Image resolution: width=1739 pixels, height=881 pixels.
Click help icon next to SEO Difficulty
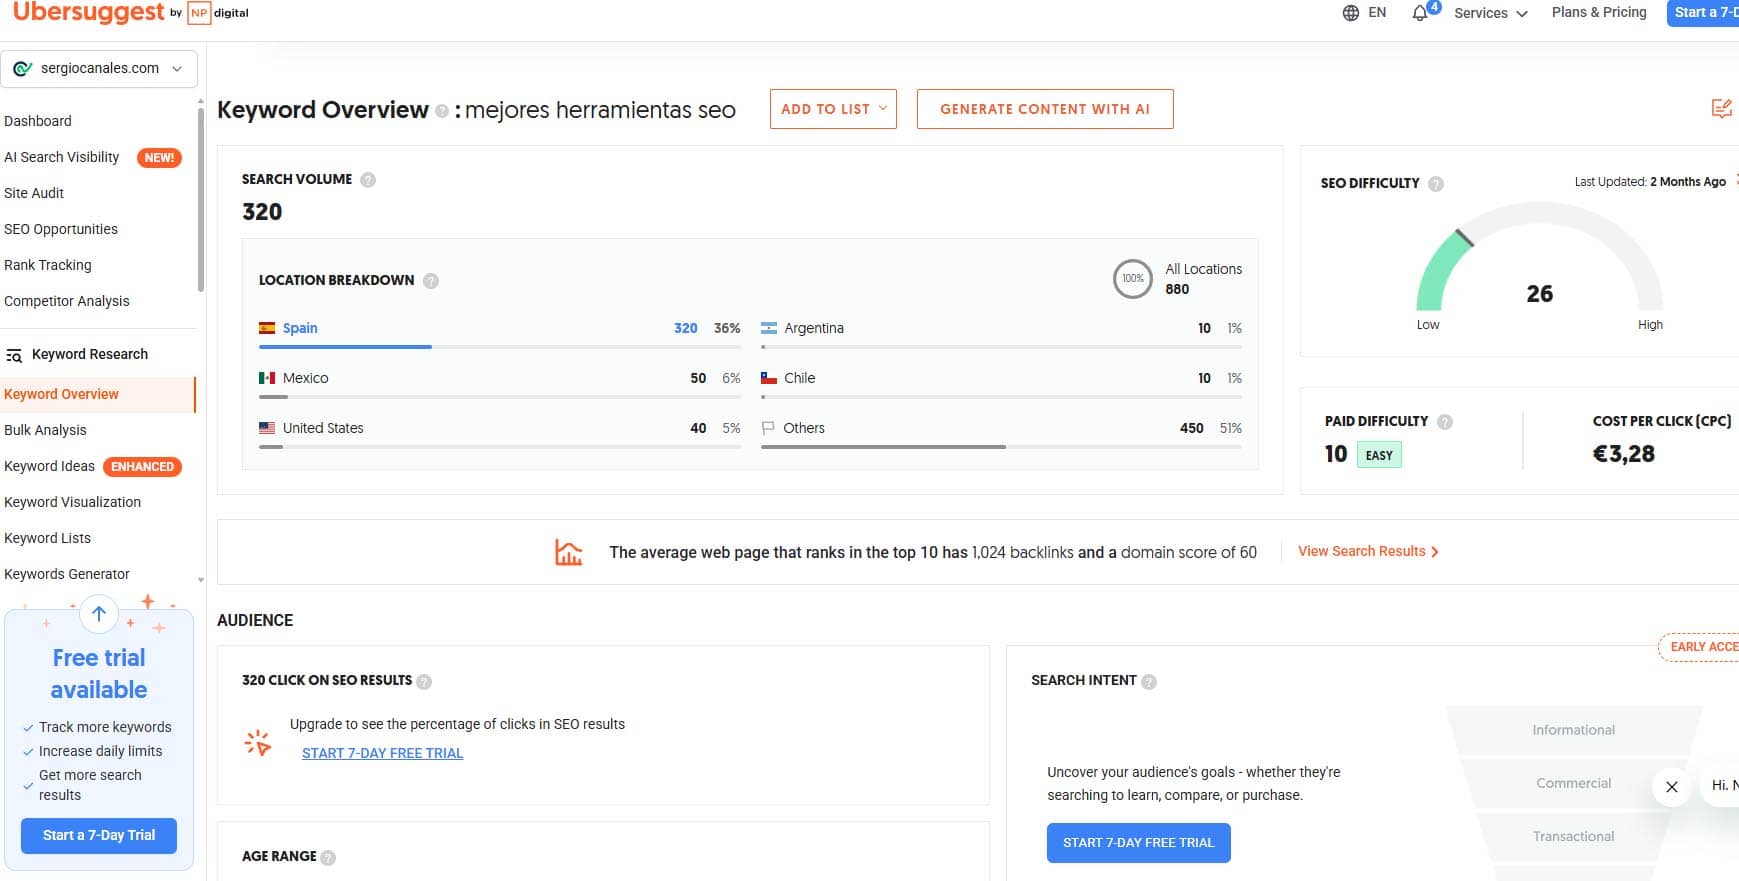pyautogui.click(x=1436, y=184)
